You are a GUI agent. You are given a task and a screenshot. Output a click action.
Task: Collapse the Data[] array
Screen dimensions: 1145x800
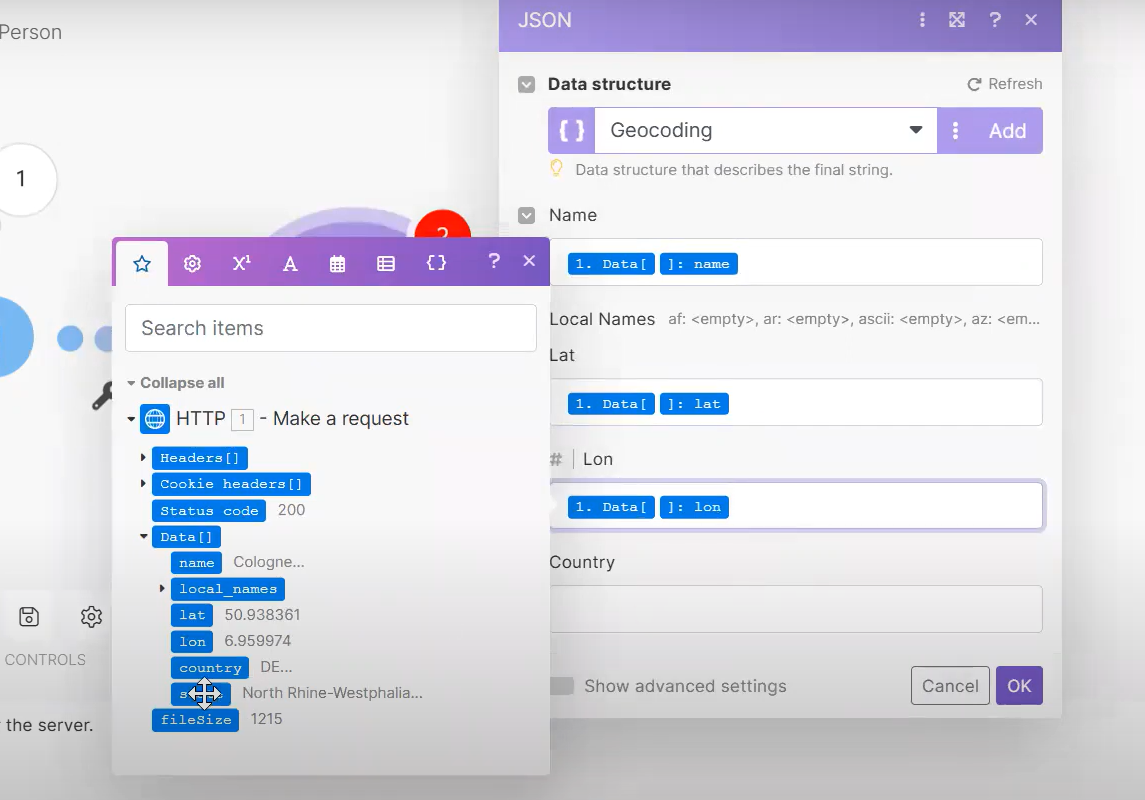click(144, 536)
